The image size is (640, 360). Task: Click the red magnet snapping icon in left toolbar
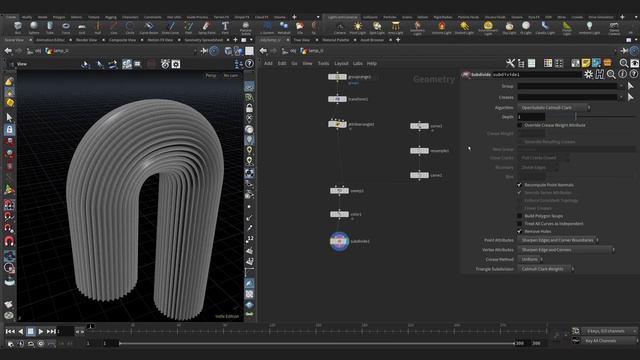[9, 241]
